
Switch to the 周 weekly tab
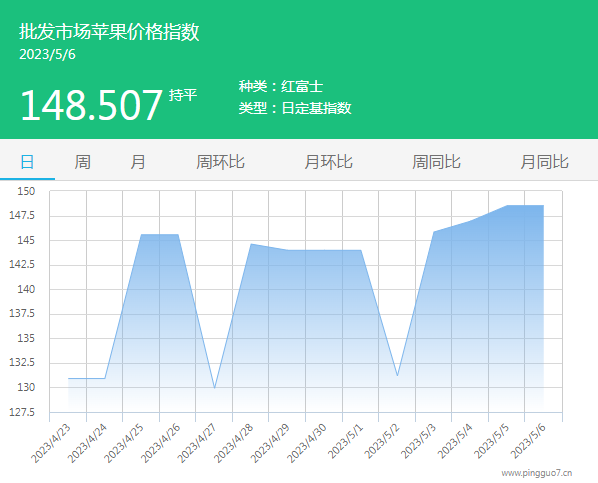[x=82, y=162]
